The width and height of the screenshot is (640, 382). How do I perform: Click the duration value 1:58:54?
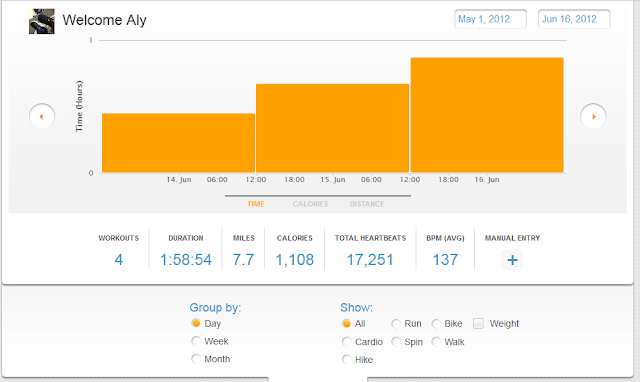click(x=186, y=260)
